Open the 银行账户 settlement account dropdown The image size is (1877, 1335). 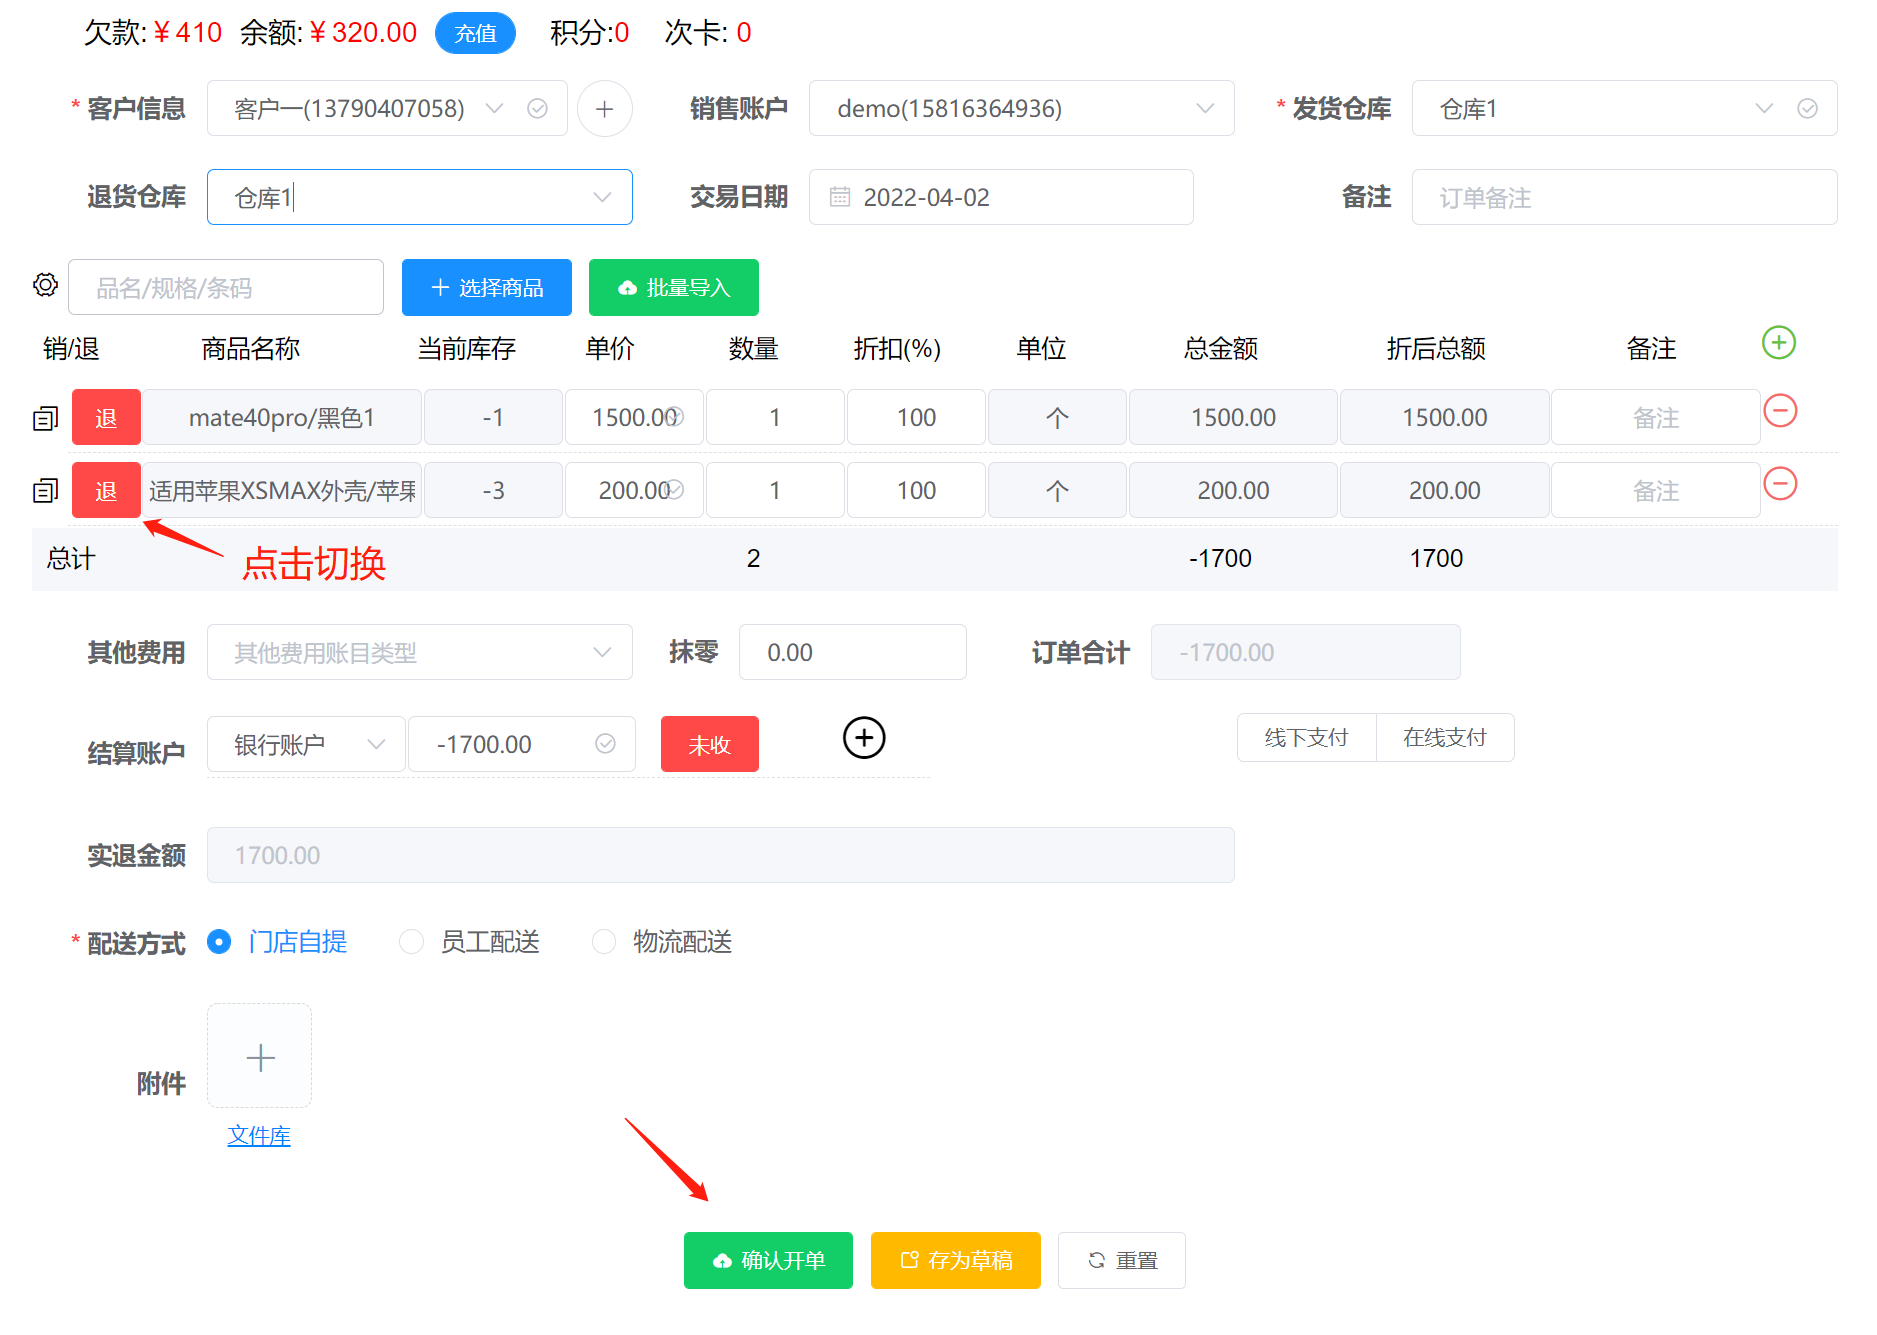[306, 744]
